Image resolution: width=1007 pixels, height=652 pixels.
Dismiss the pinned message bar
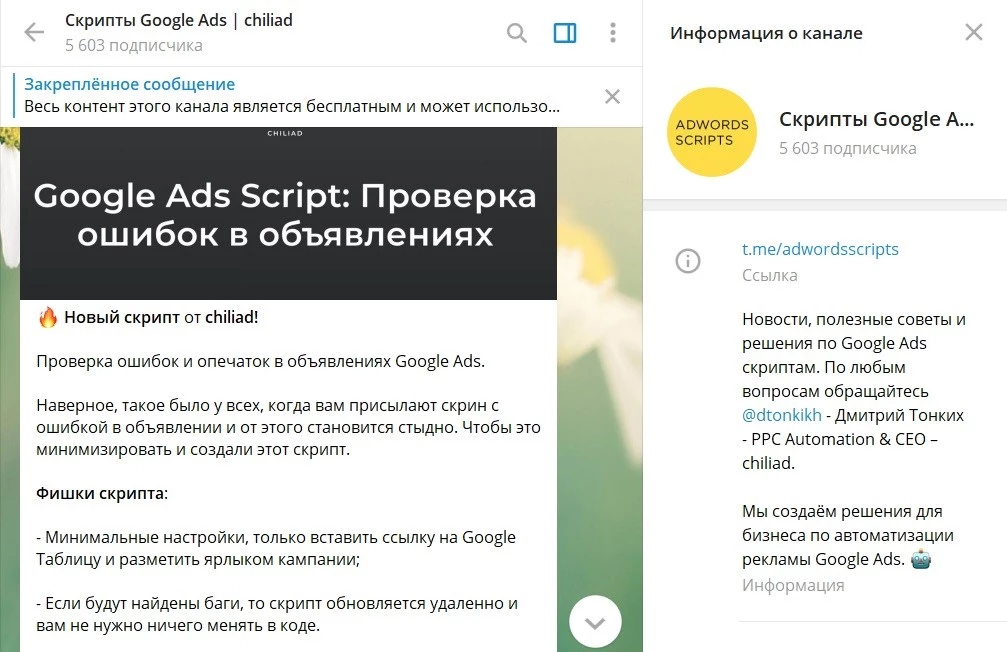click(612, 96)
